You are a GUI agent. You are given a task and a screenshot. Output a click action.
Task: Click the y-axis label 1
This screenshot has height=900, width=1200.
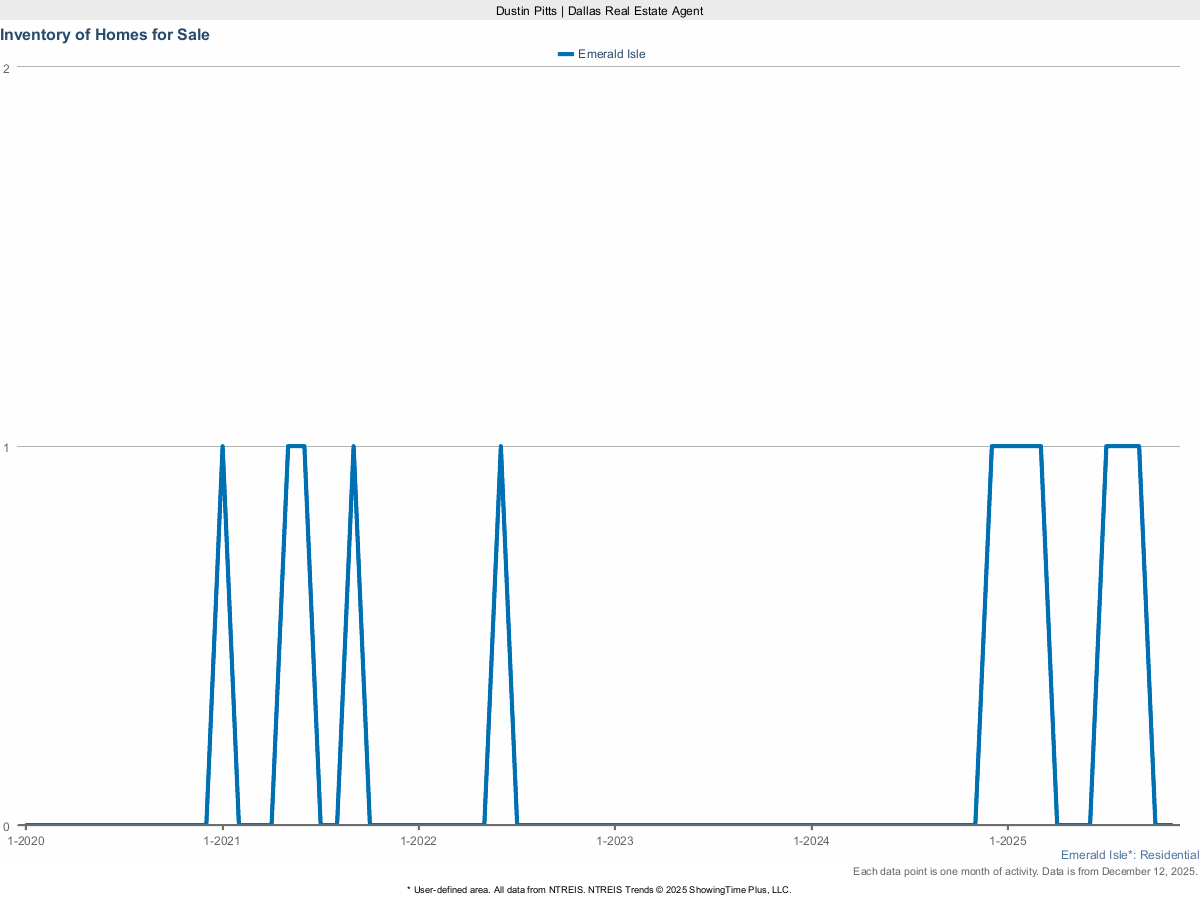(x=7, y=447)
